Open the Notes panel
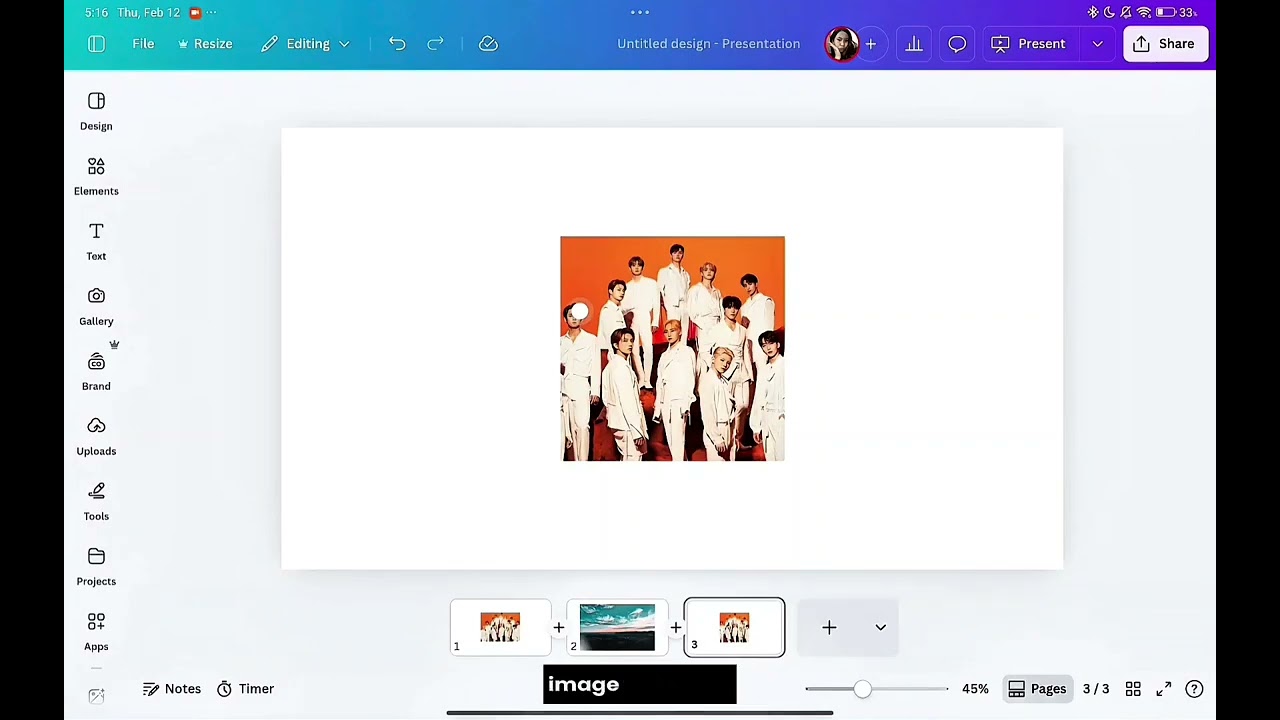 pyautogui.click(x=172, y=689)
